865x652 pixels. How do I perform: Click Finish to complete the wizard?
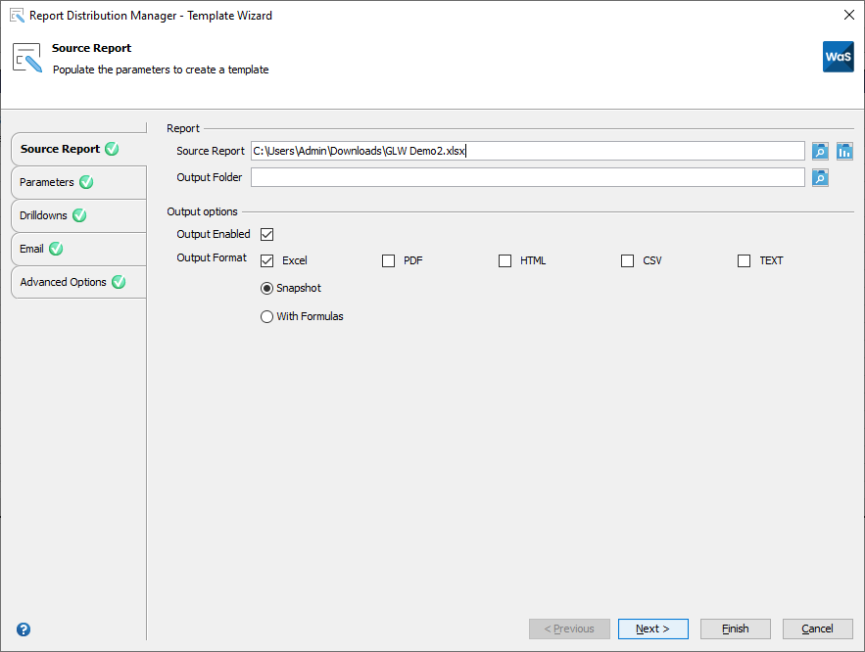(735, 628)
